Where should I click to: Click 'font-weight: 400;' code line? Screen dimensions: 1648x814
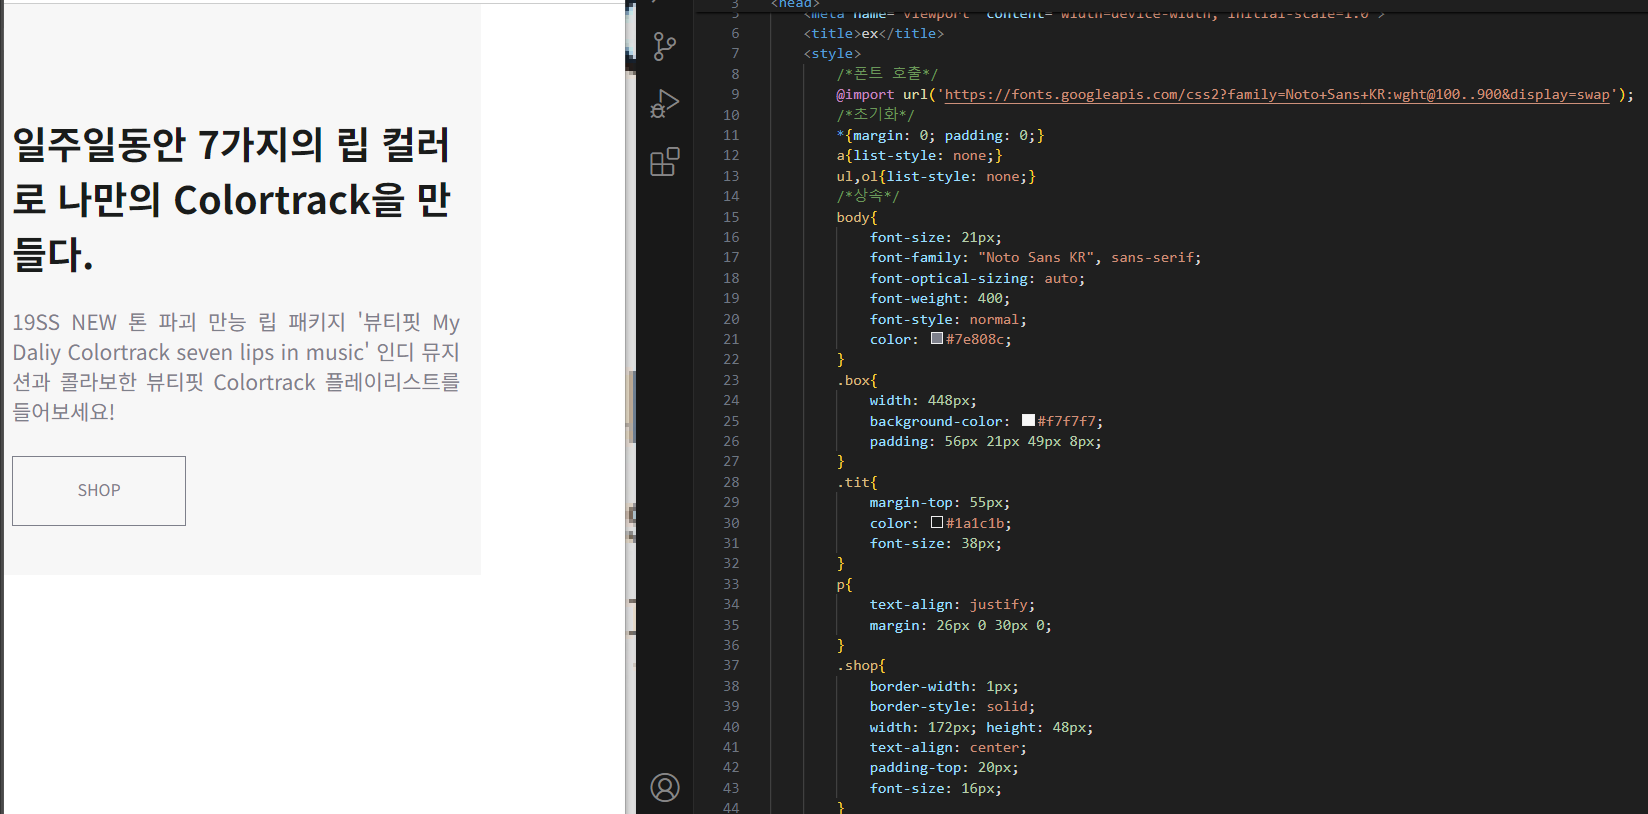point(940,299)
